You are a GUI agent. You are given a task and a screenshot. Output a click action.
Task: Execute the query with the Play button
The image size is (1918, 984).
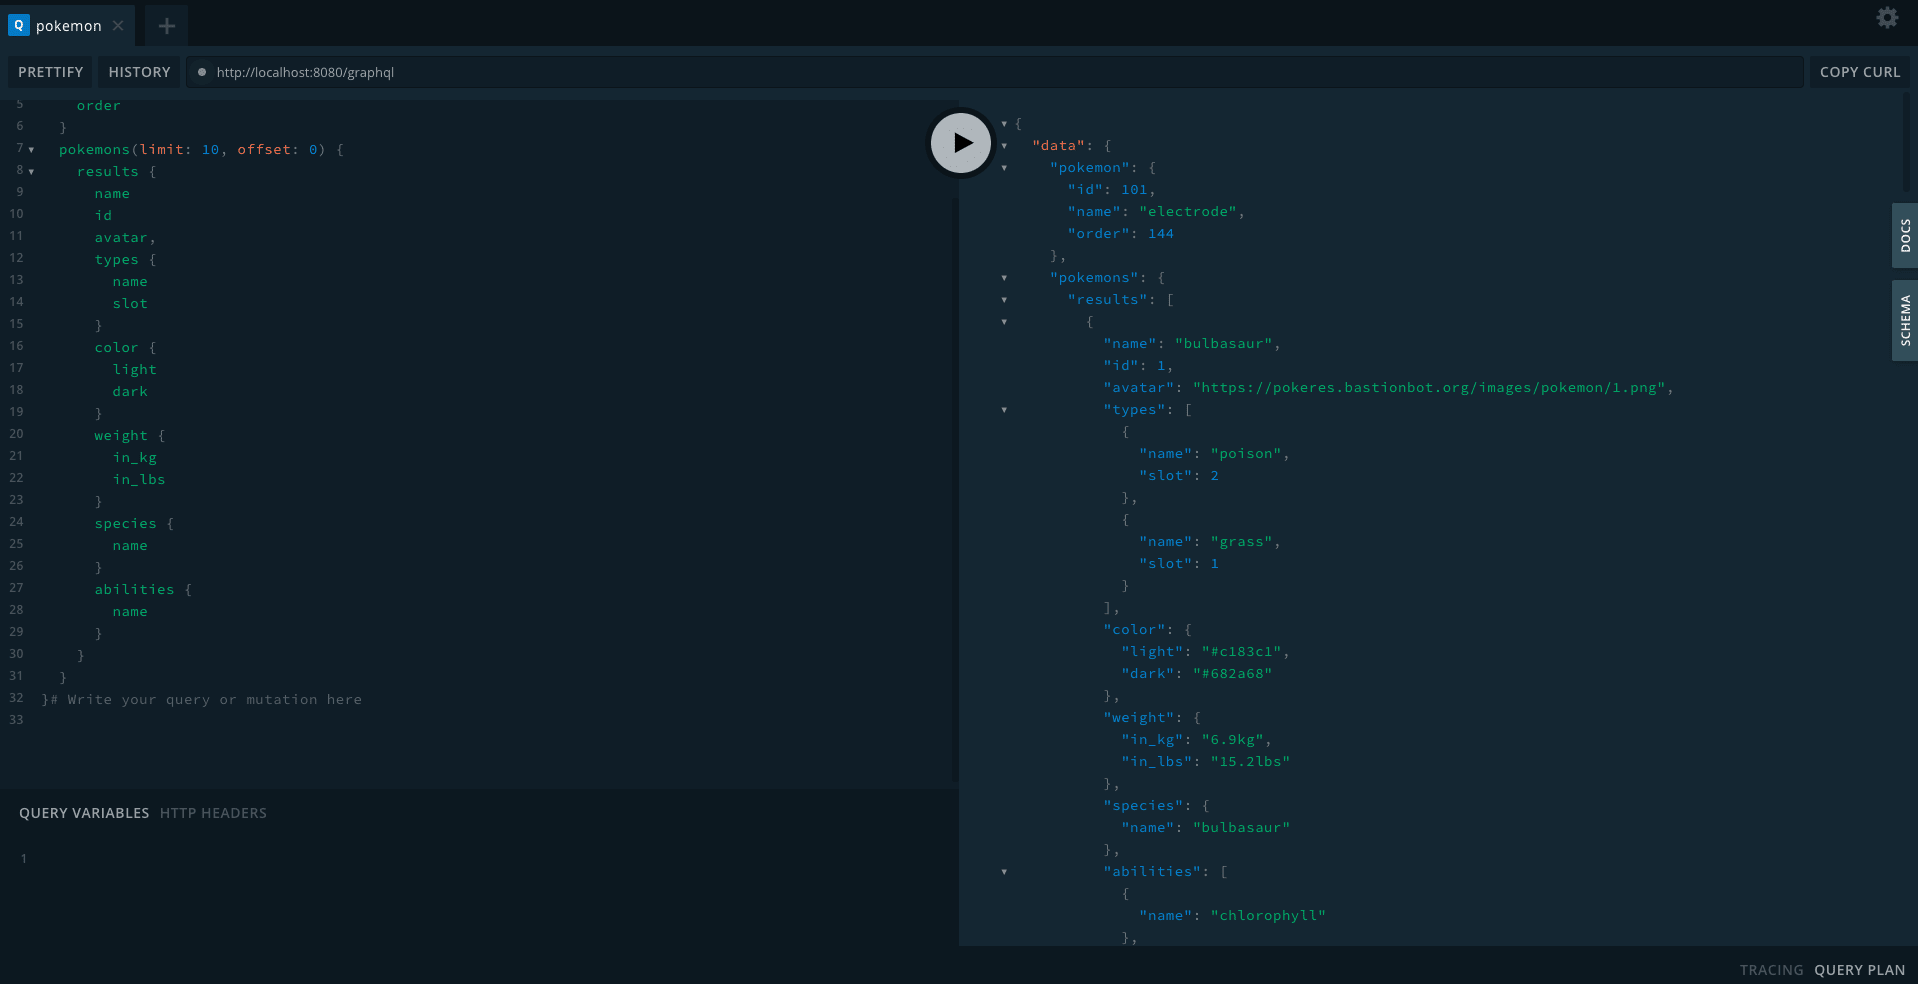(959, 142)
